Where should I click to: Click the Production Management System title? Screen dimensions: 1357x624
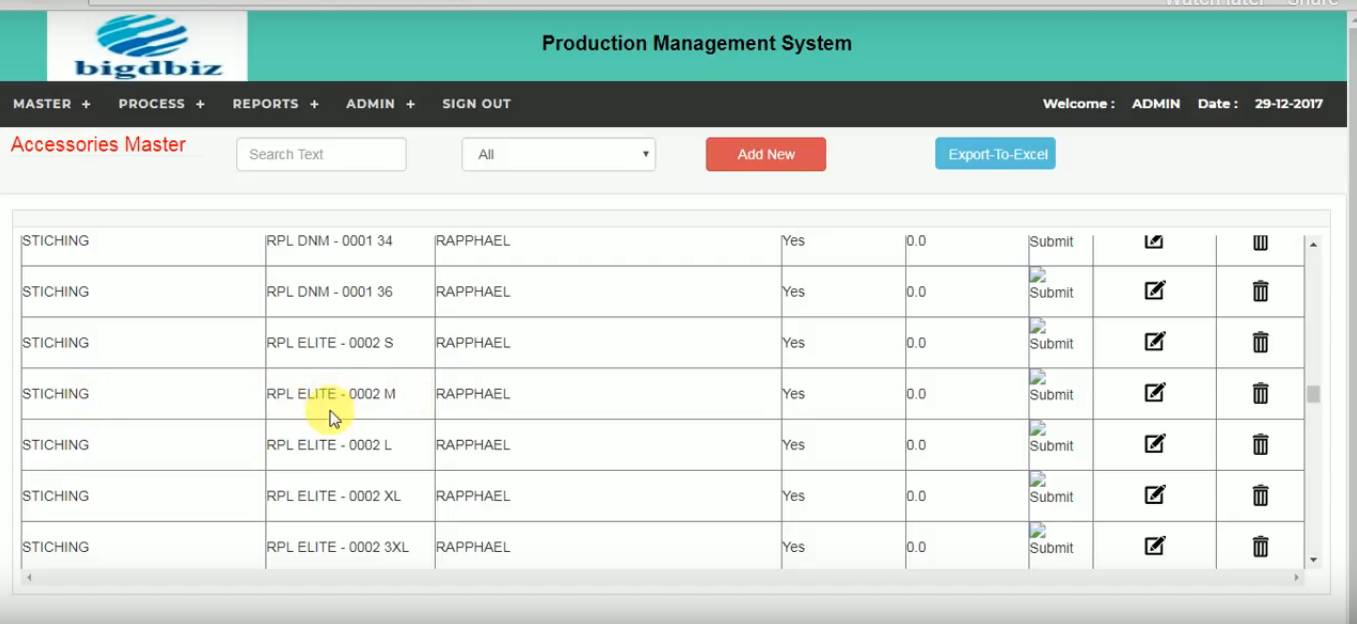tap(697, 43)
